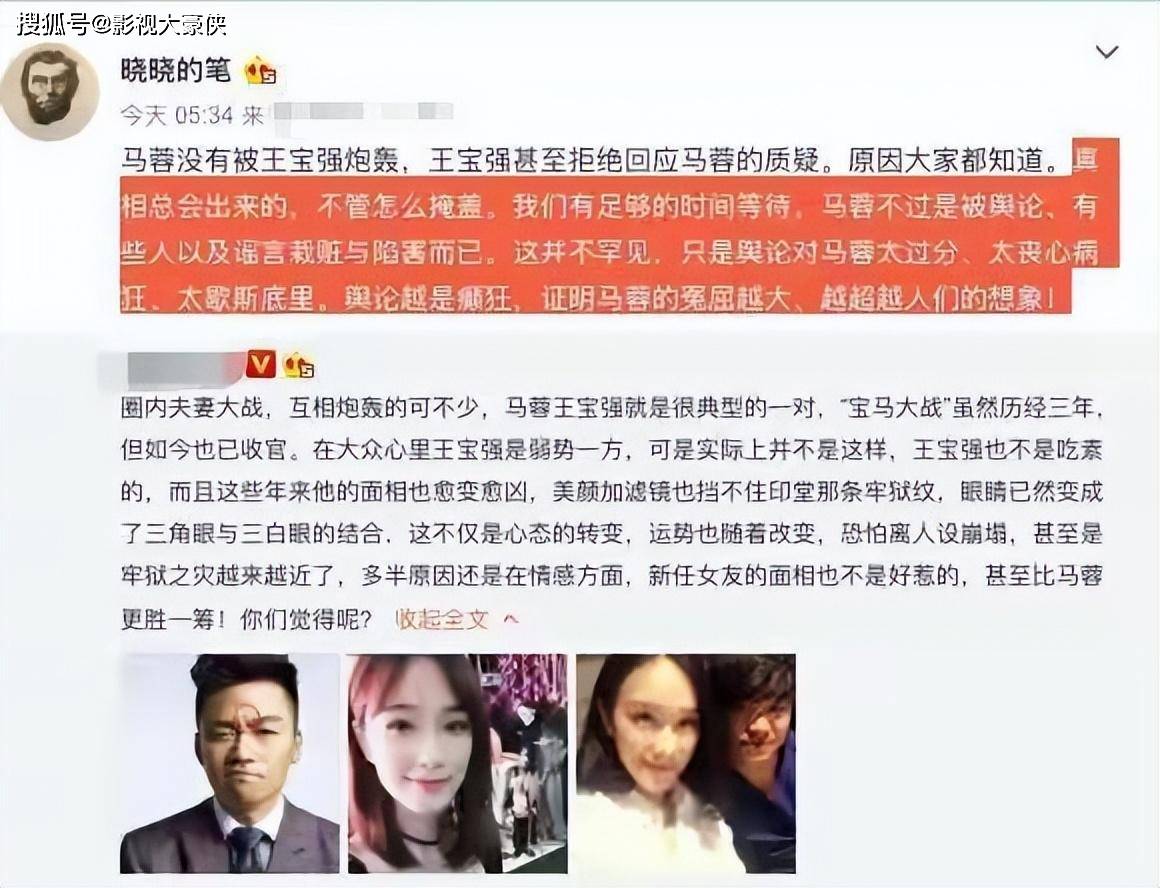Open the thumbnail of man in gray suit
The image size is (1160, 888).
pos(229,763)
